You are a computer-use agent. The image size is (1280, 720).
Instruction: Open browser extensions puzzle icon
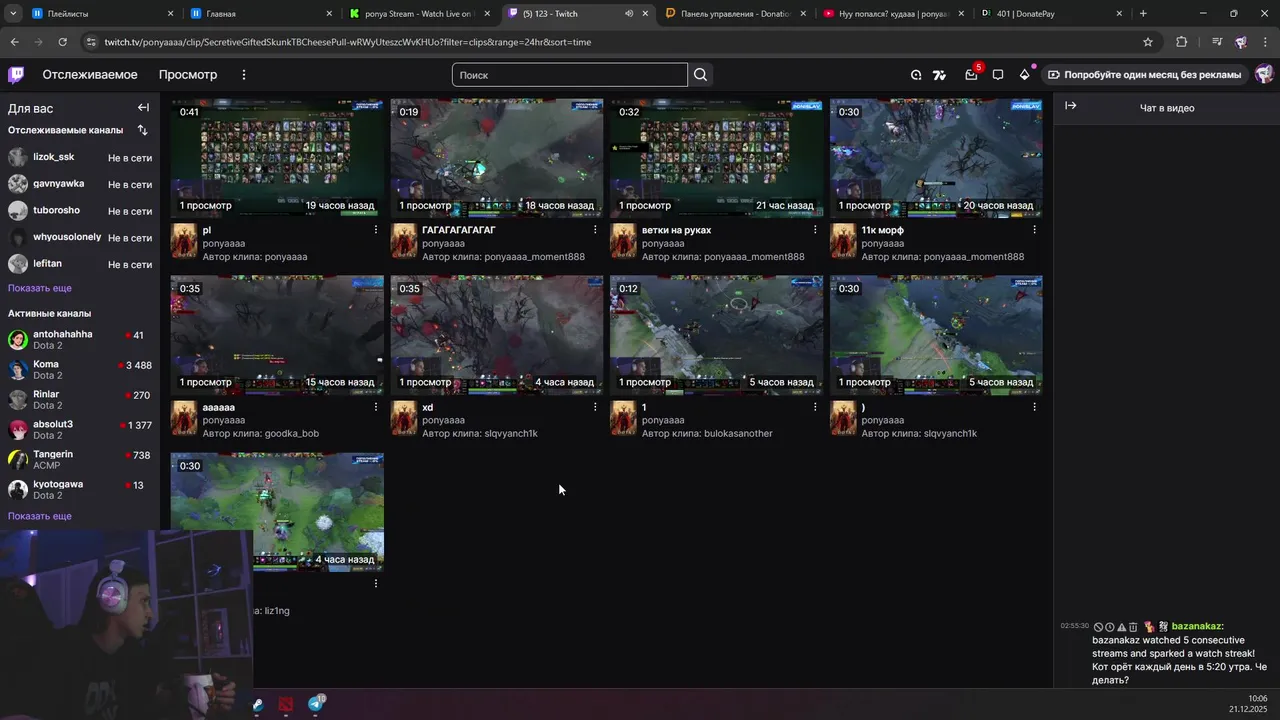pos(1181,42)
